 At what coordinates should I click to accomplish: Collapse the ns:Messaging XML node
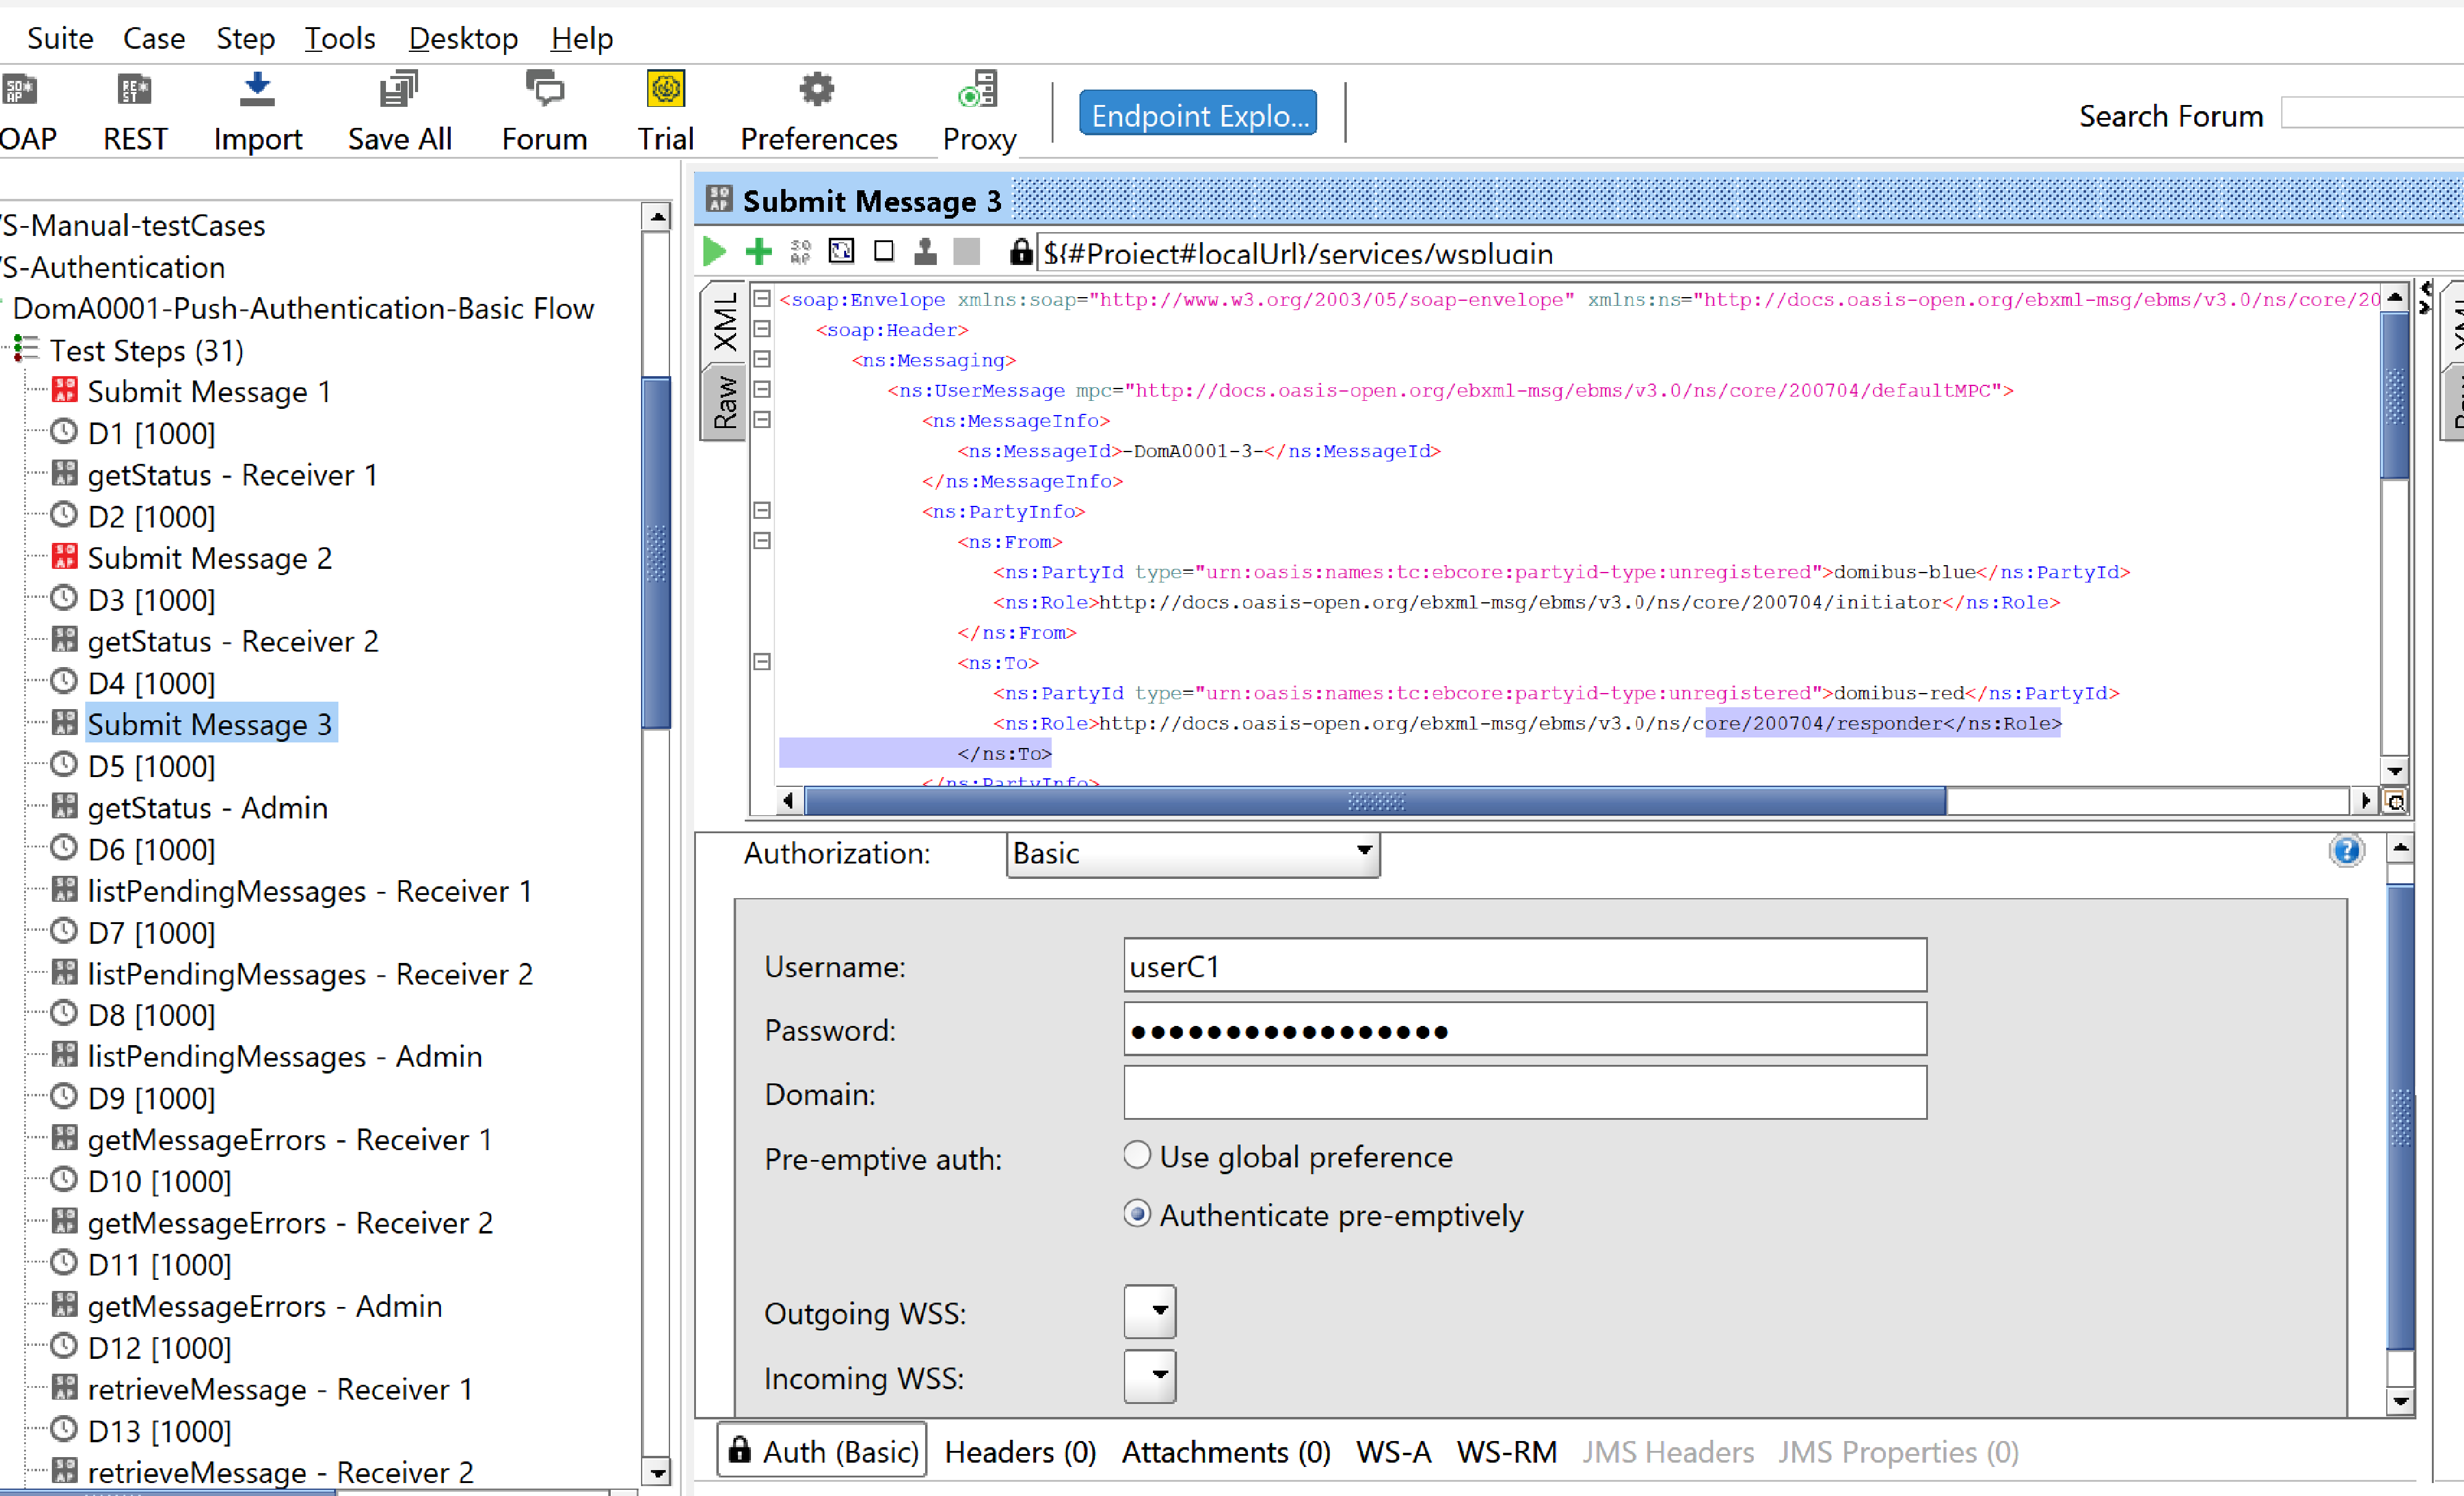click(x=762, y=358)
